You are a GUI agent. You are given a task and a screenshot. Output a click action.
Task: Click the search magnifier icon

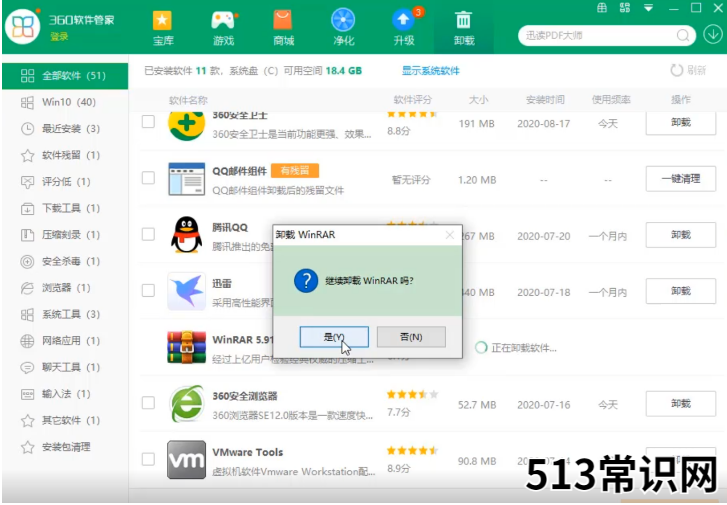click(x=683, y=35)
